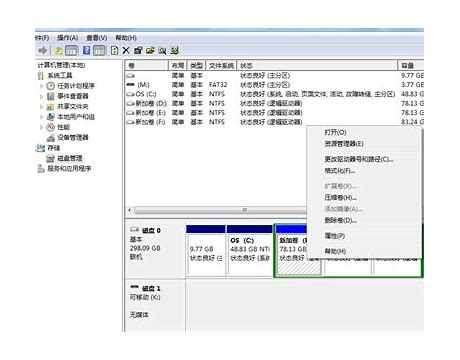Click the OS (C:) 48.83 GB partition block
This screenshot has height=360, width=460.
tap(249, 250)
